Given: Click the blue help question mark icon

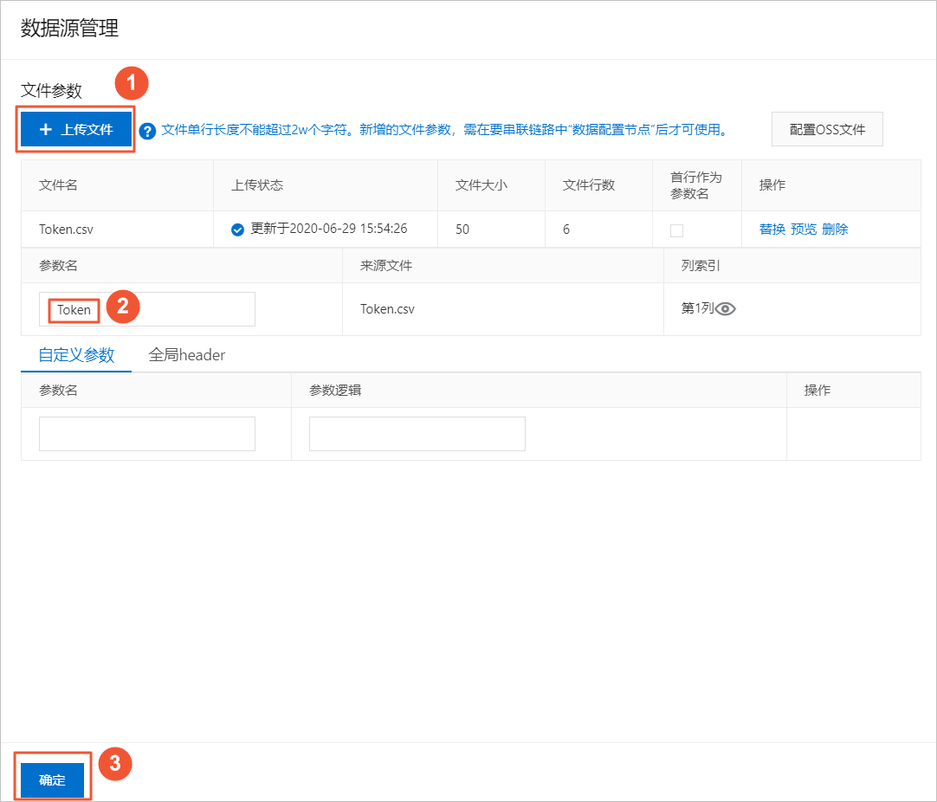Looking at the screenshot, I should coord(148,131).
